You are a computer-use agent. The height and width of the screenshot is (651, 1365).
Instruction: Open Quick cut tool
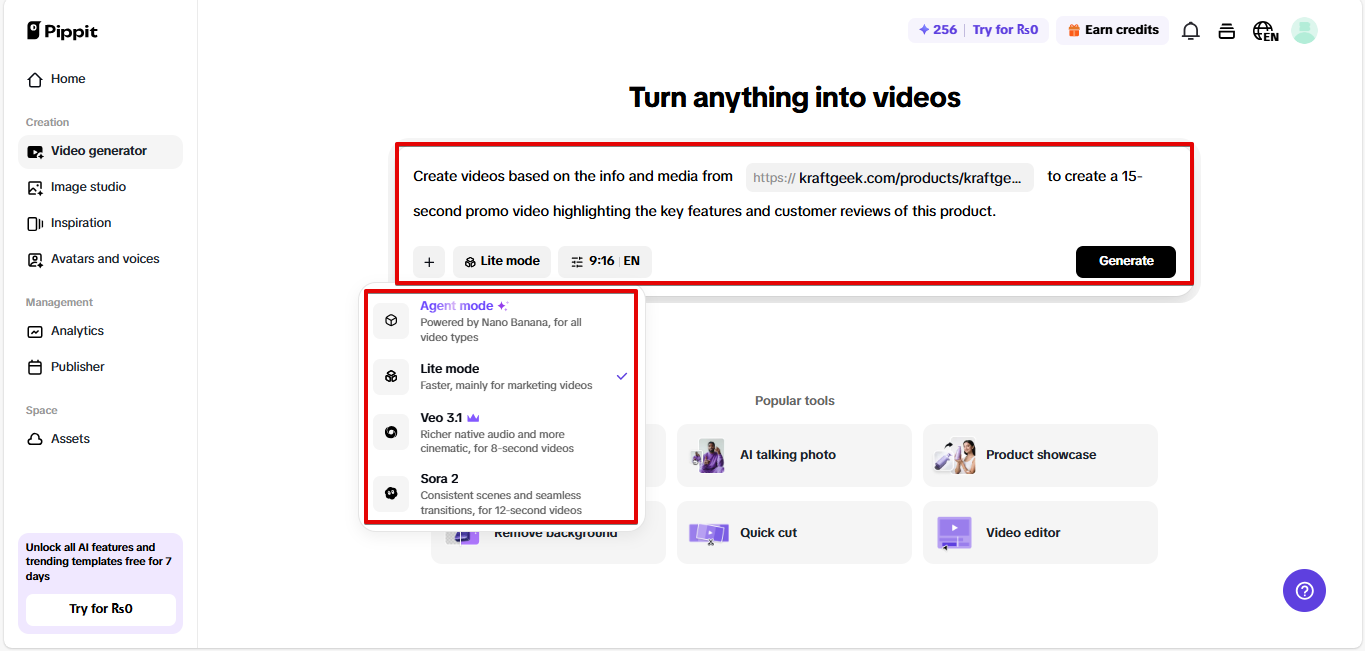tap(794, 533)
